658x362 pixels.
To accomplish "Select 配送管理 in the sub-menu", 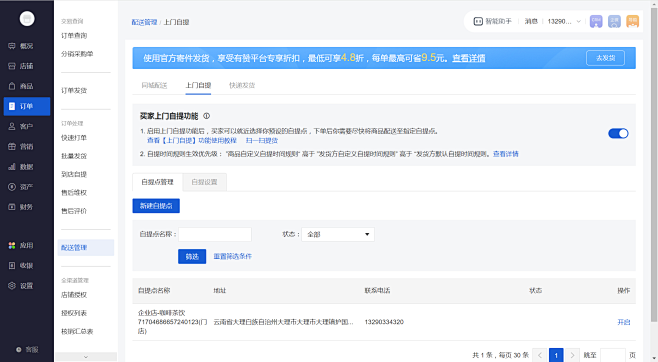I will pyautogui.click(x=86, y=247).
